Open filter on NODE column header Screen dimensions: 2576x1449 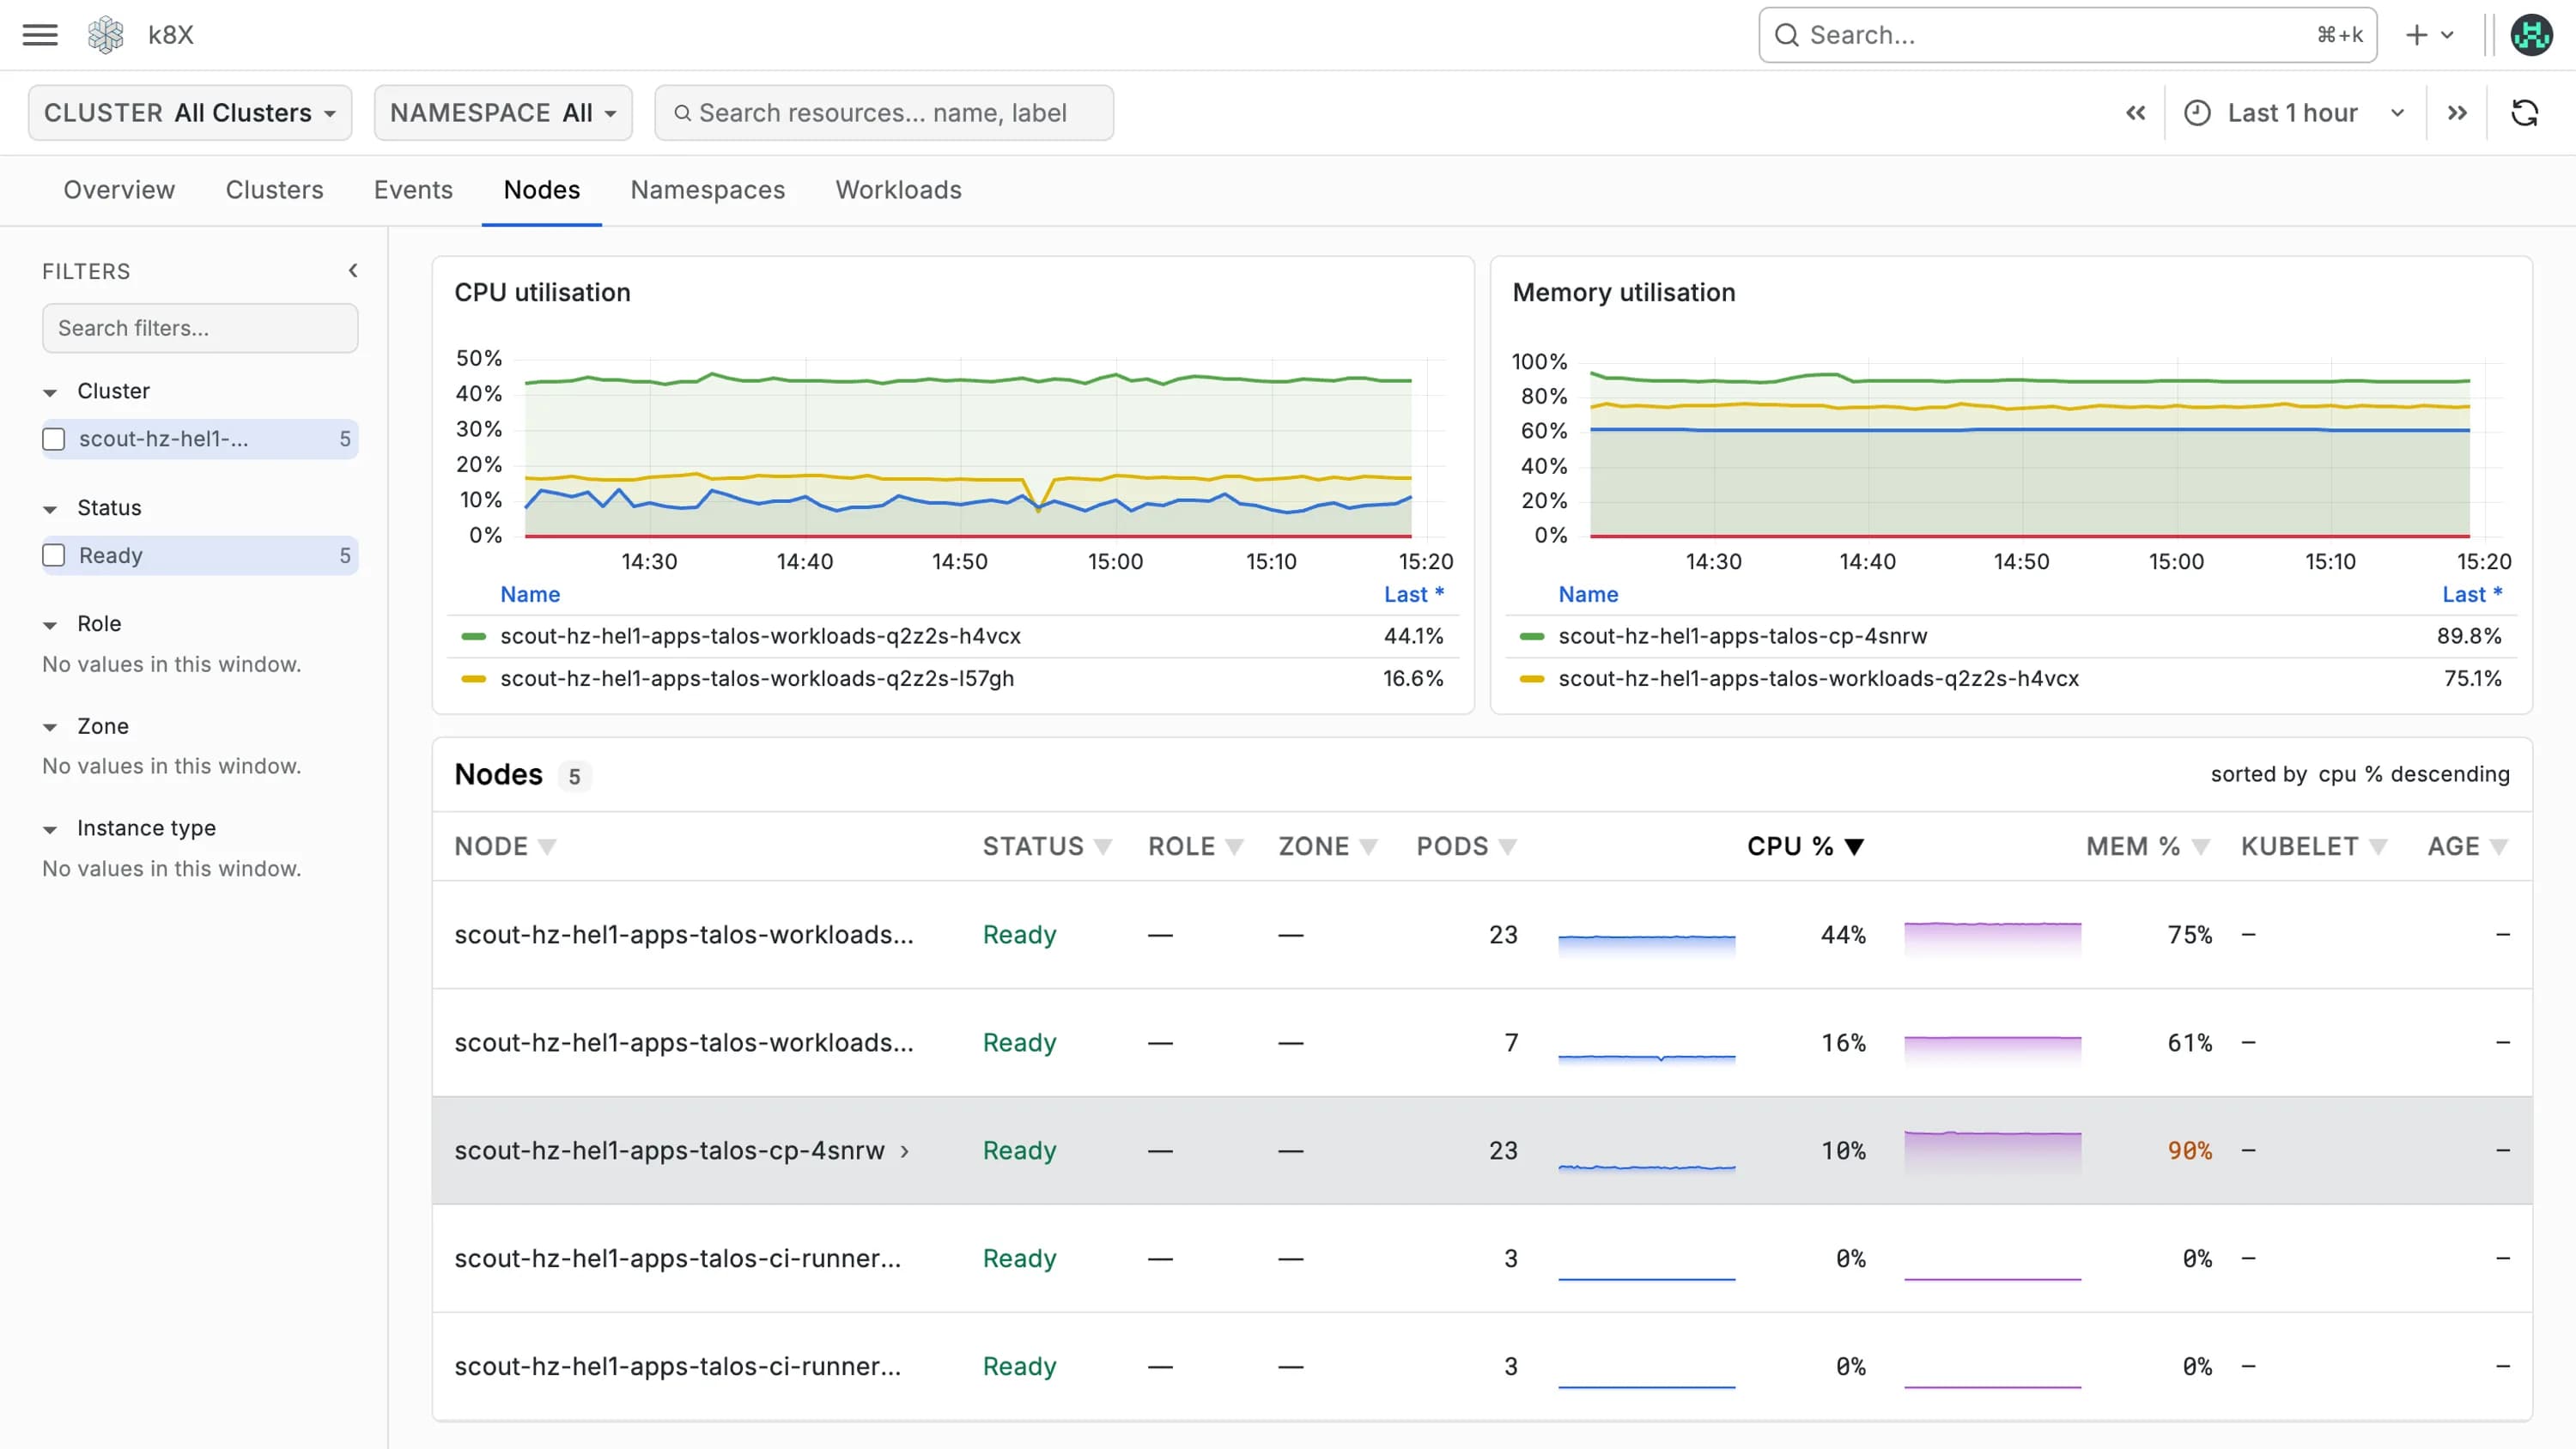[x=547, y=847]
